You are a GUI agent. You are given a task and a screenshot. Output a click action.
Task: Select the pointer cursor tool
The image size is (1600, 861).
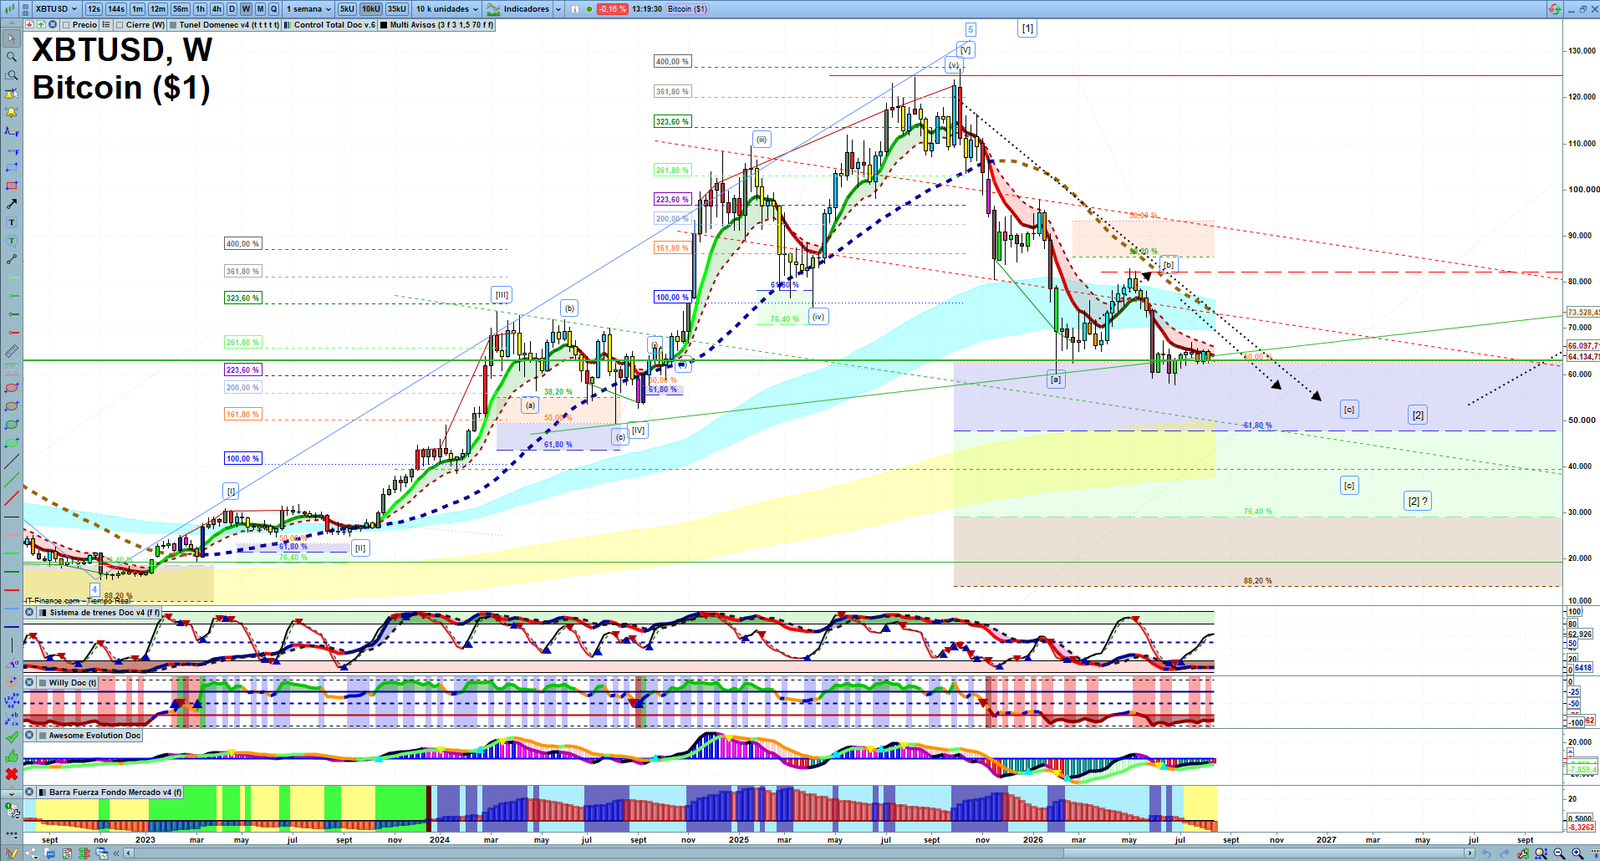pyautogui.click(x=12, y=39)
